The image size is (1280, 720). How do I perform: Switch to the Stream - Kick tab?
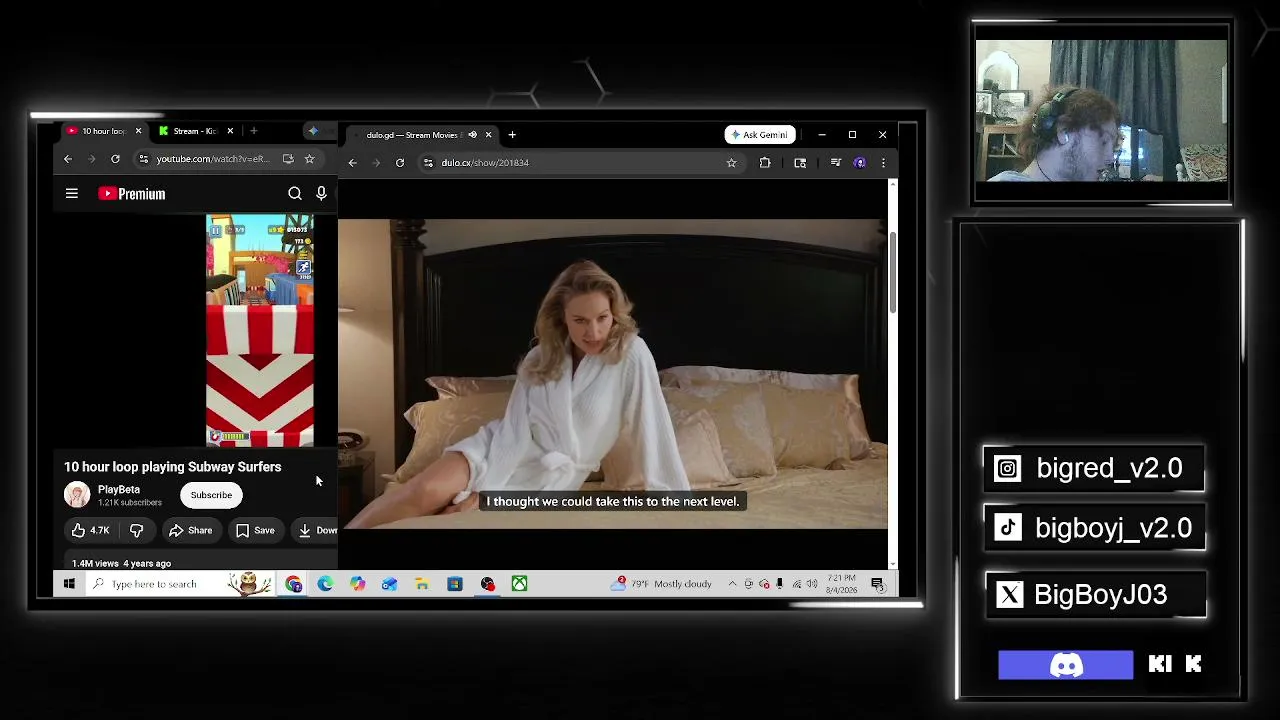pyautogui.click(x=194, y=131)
